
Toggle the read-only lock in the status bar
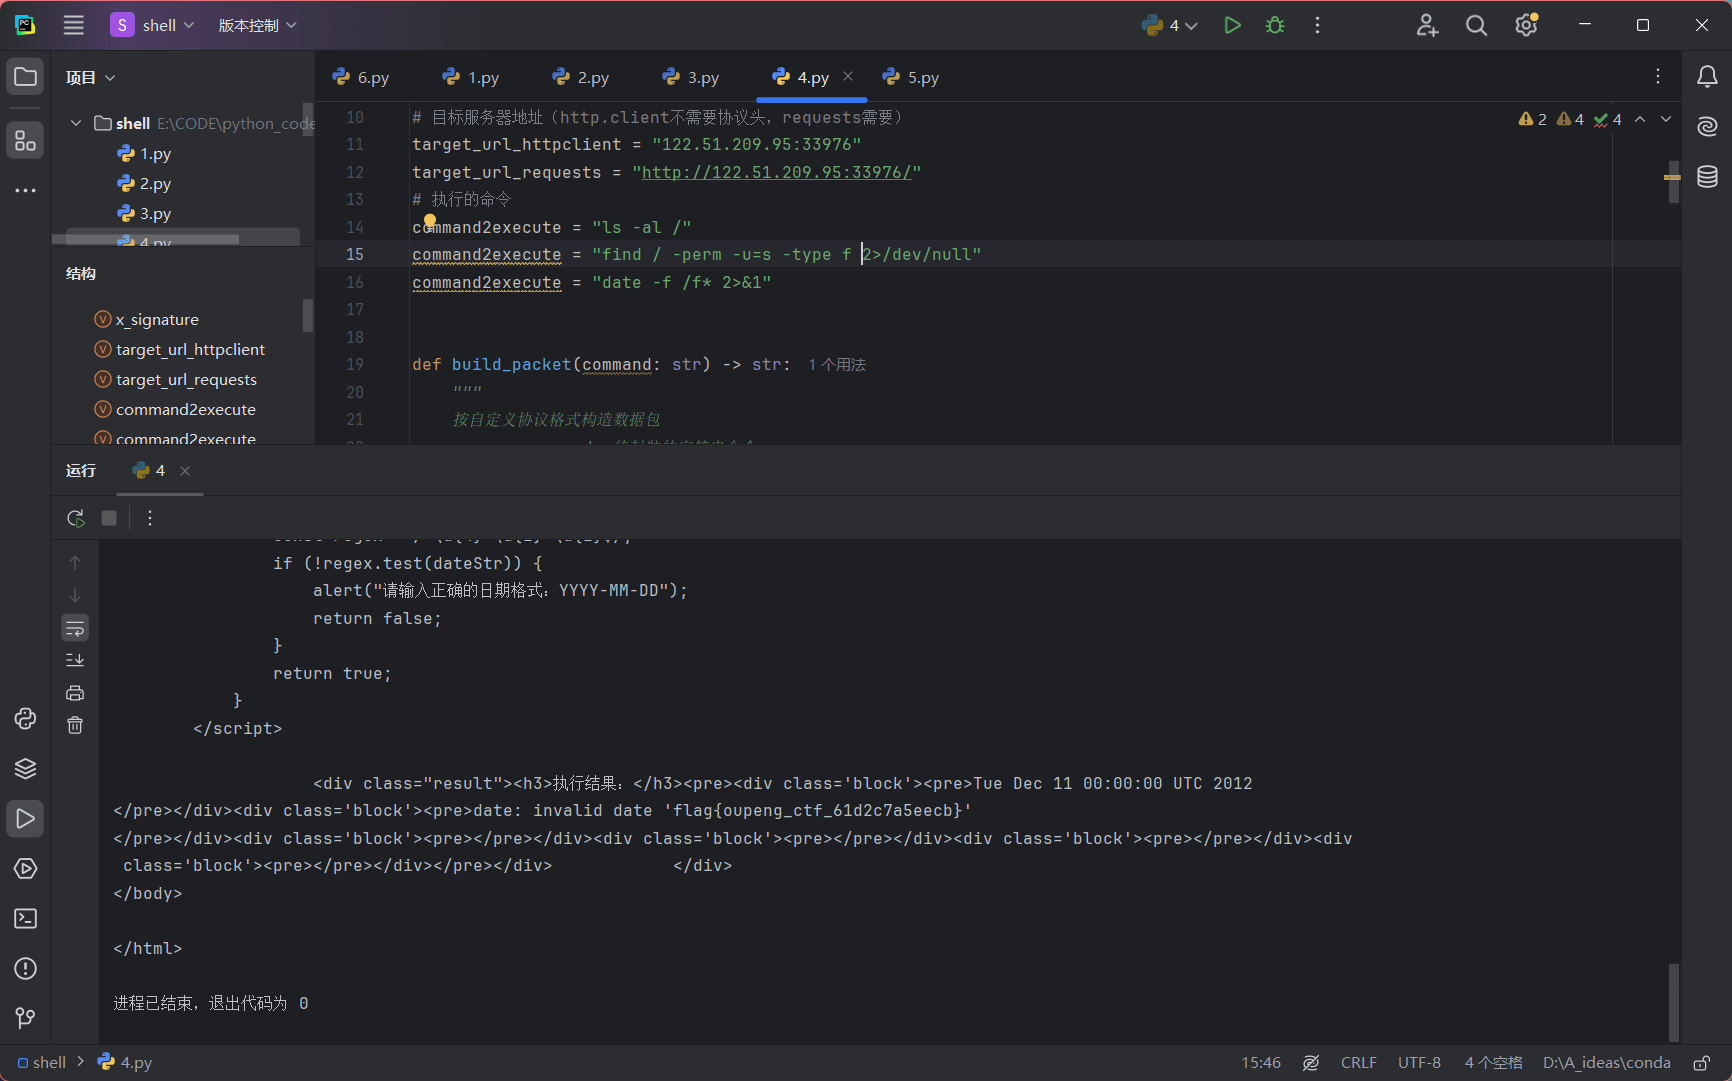pyautogui.click(x=1701, y=1062)
